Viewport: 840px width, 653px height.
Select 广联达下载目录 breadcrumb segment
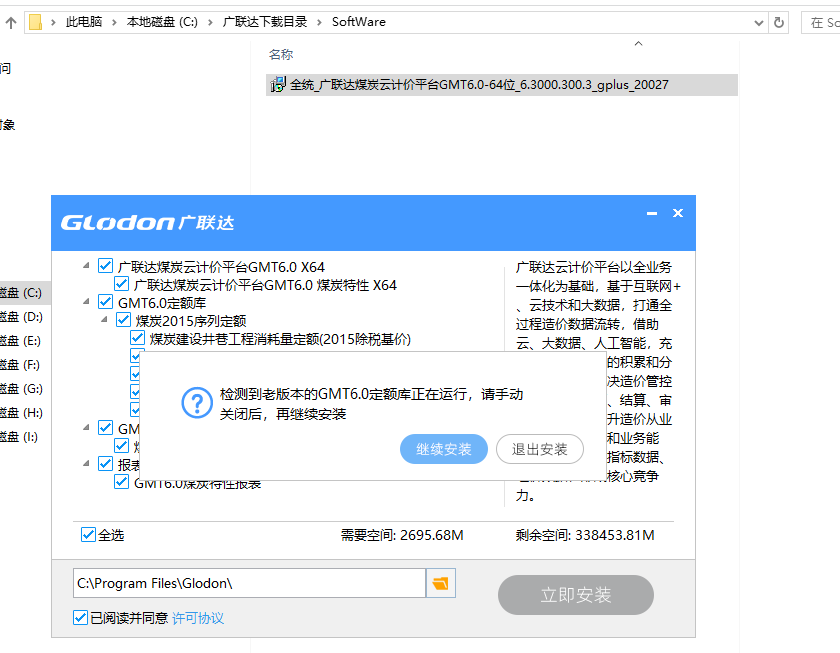point(265,22)
